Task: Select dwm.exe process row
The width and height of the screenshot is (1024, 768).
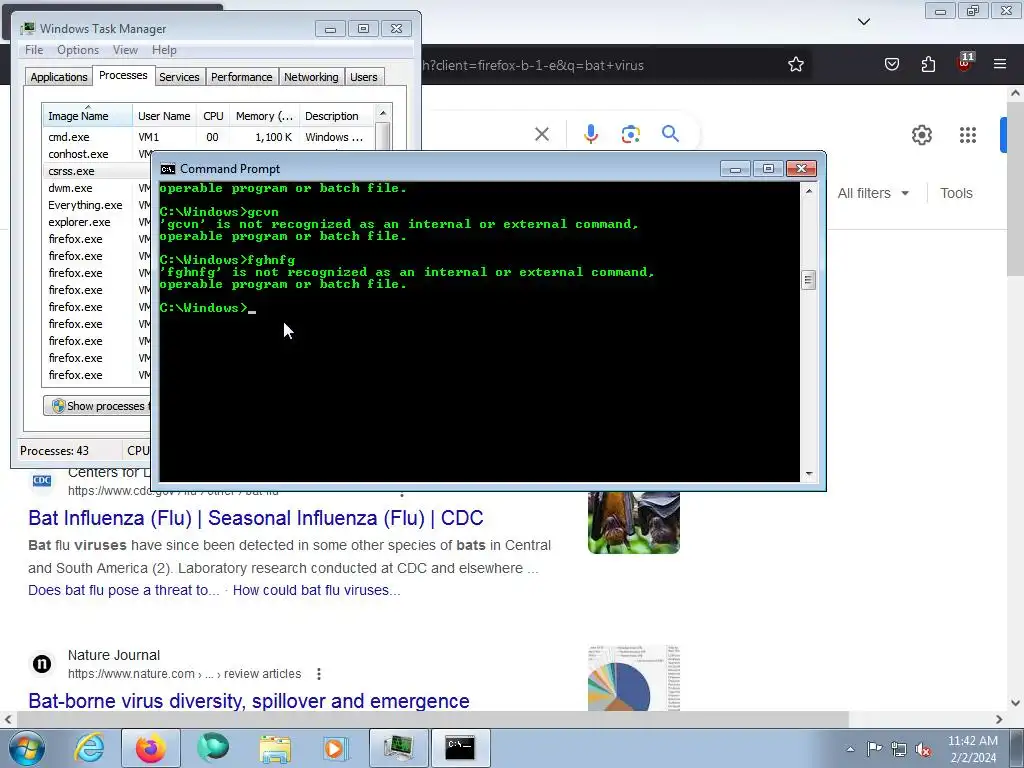Action: pyautogui.click(x=96, y=188)
